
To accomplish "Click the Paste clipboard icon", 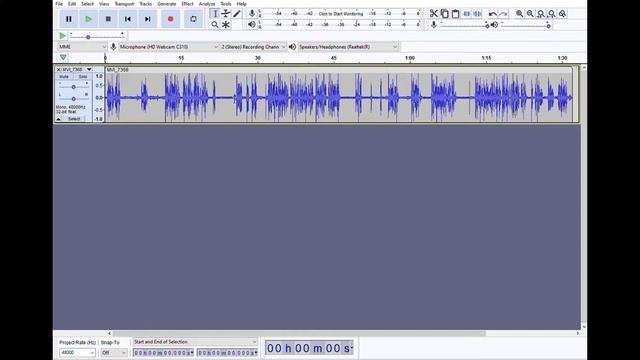I will point(456,14).
